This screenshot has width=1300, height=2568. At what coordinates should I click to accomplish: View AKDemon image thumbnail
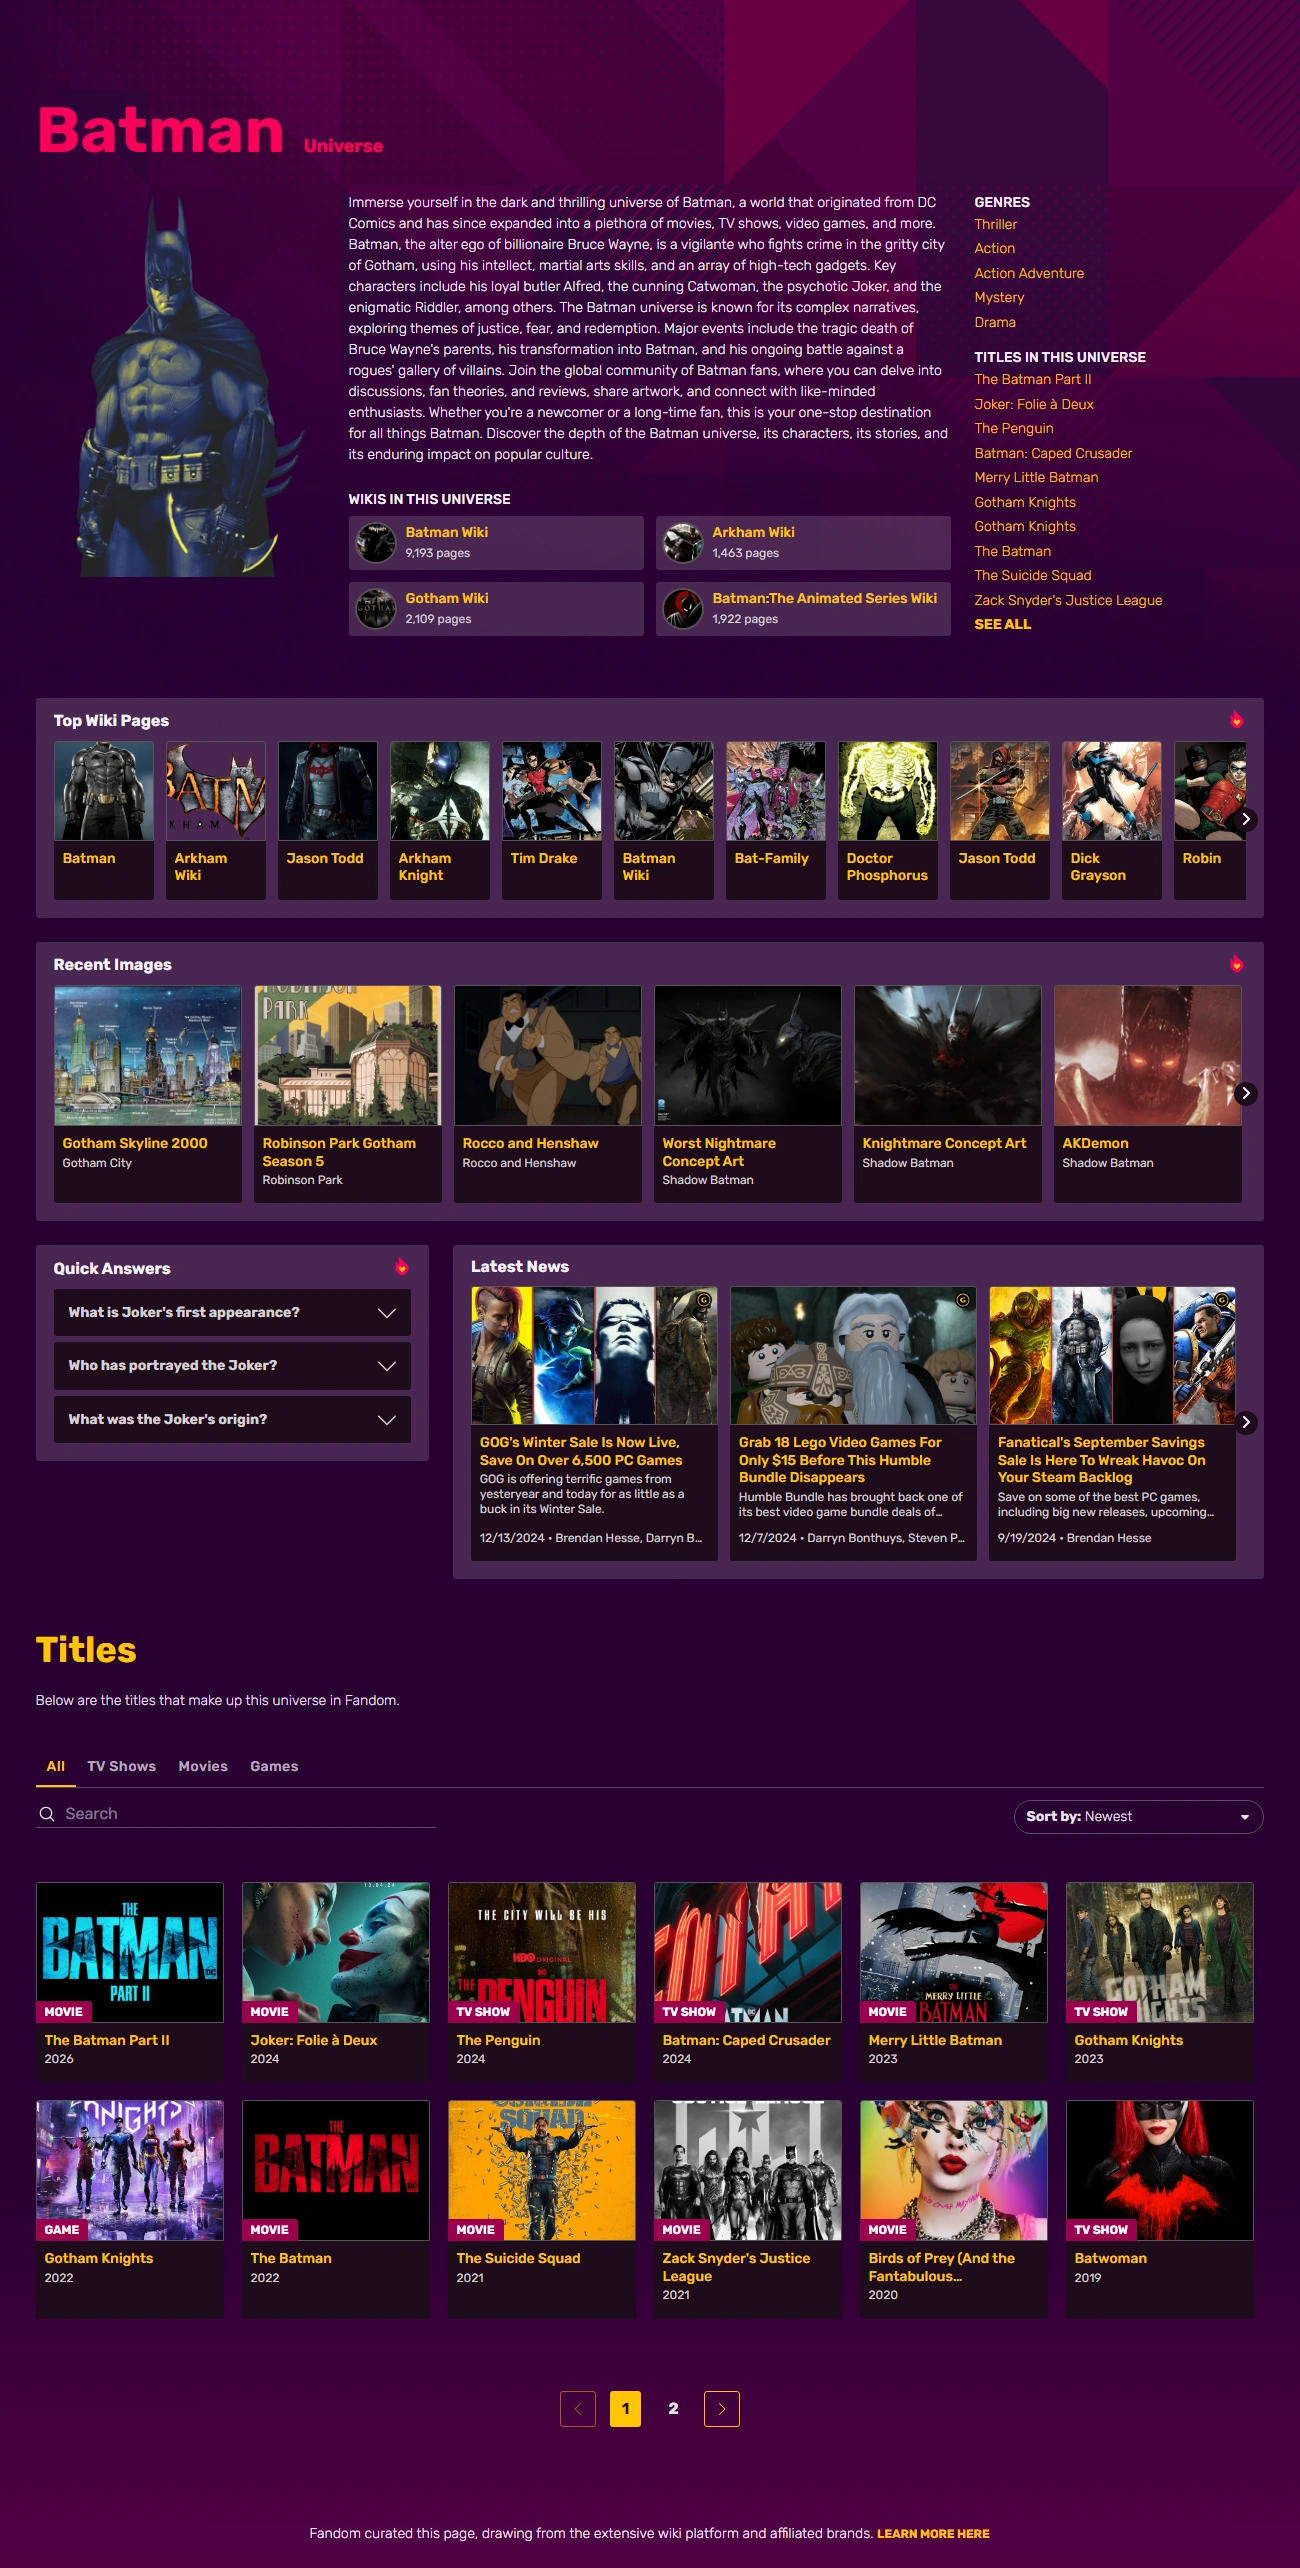(1148, 1056)
